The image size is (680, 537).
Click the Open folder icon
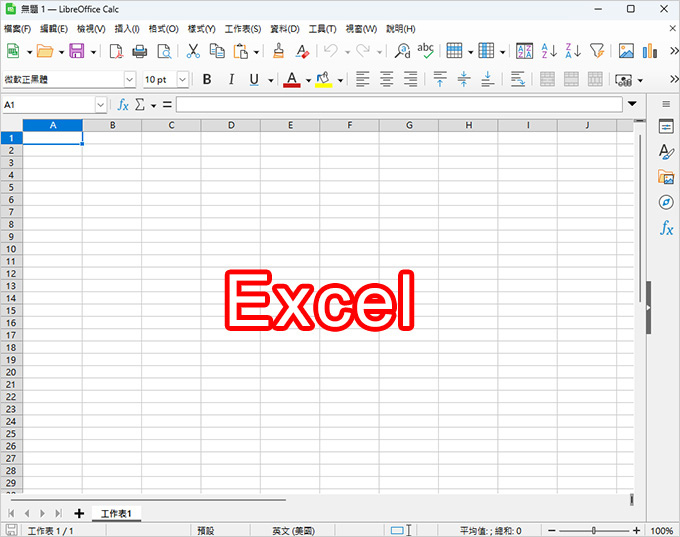point(45,51)
